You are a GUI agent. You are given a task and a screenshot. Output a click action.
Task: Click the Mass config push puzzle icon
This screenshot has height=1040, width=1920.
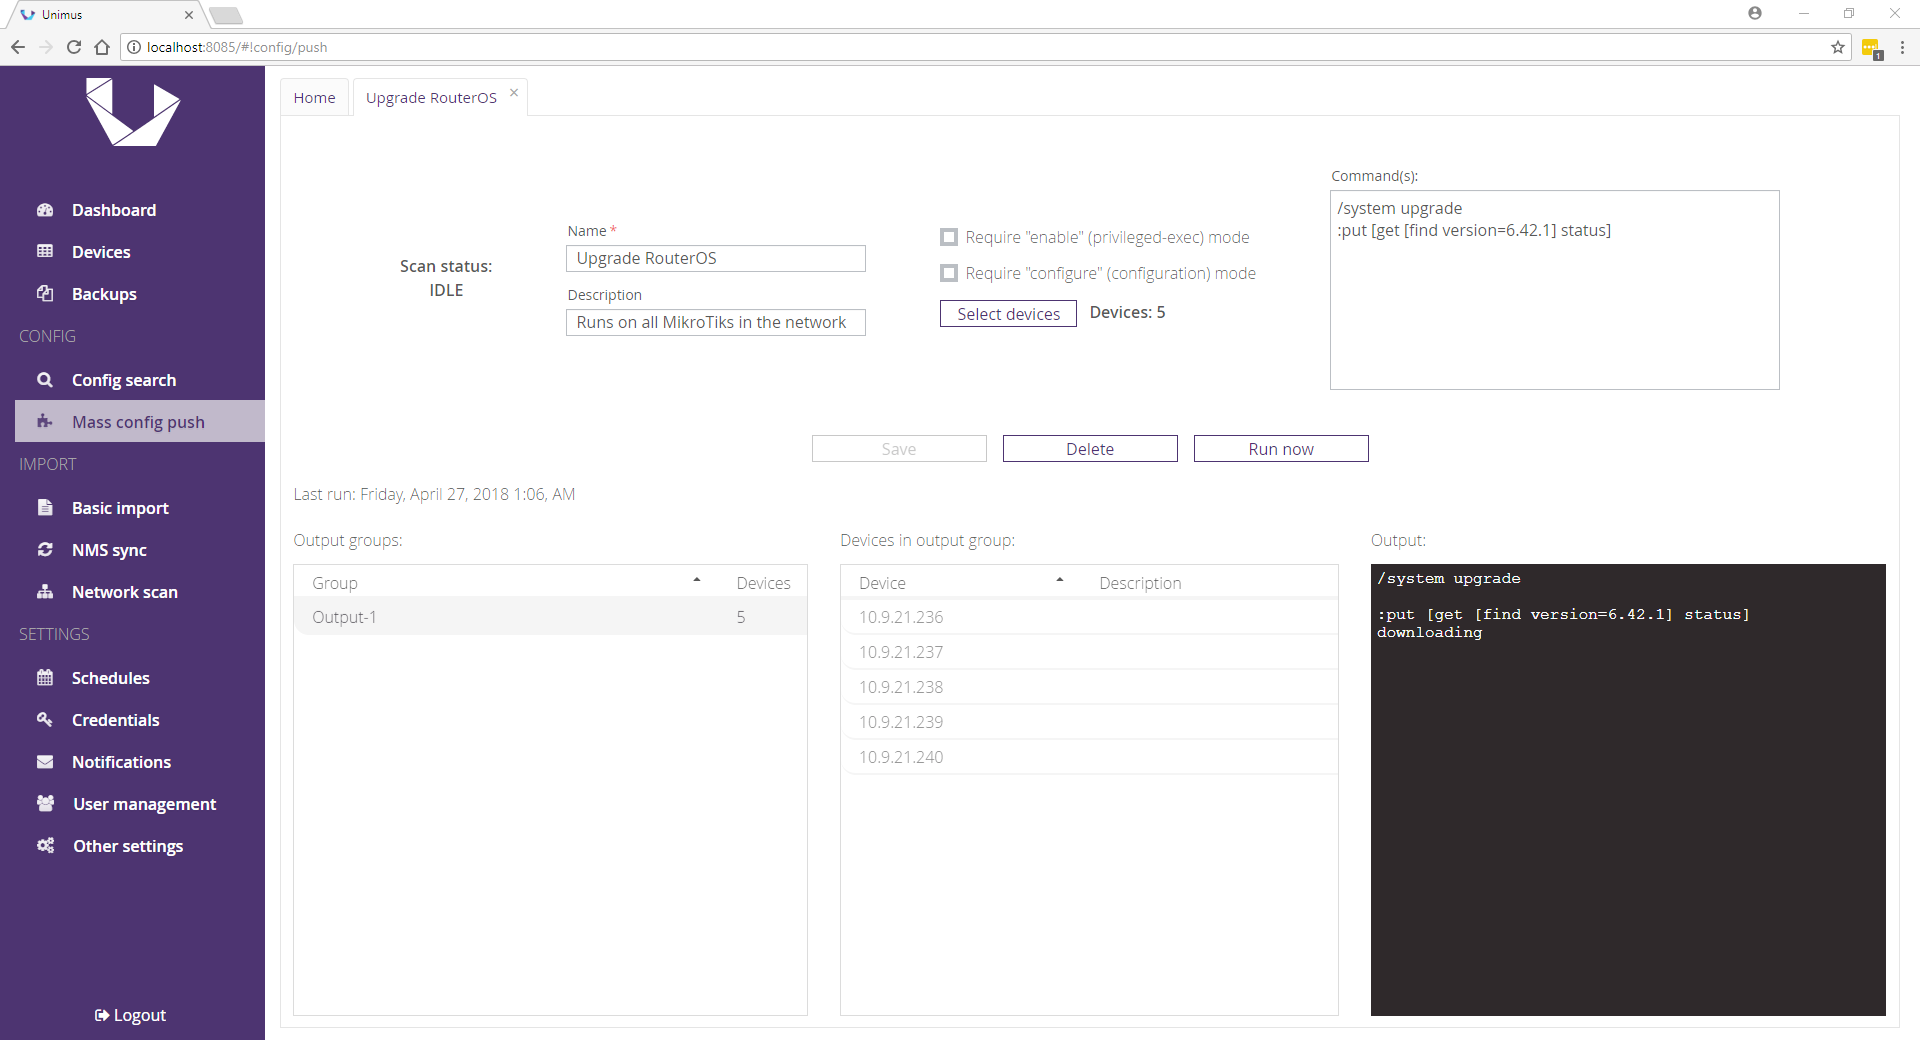pos(45,422)
